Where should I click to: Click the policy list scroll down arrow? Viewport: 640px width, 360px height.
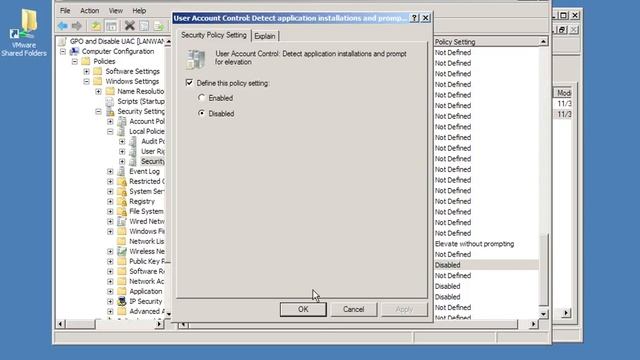click(543, 314)
